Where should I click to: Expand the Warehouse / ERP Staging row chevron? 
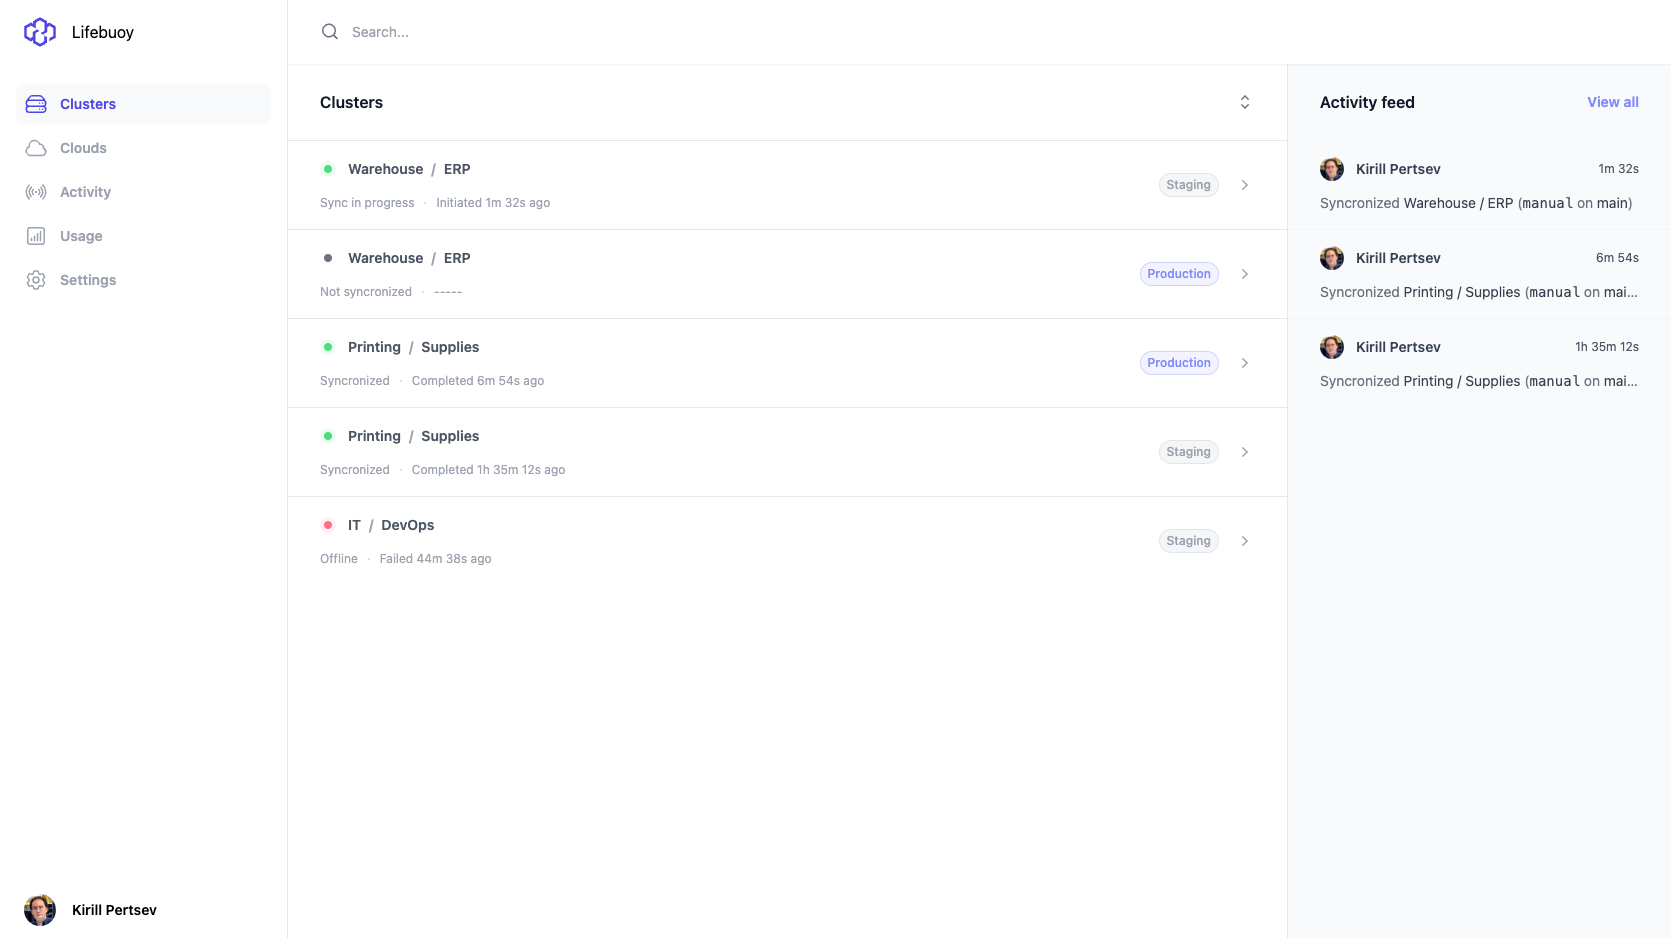(x=1245, y=185)
